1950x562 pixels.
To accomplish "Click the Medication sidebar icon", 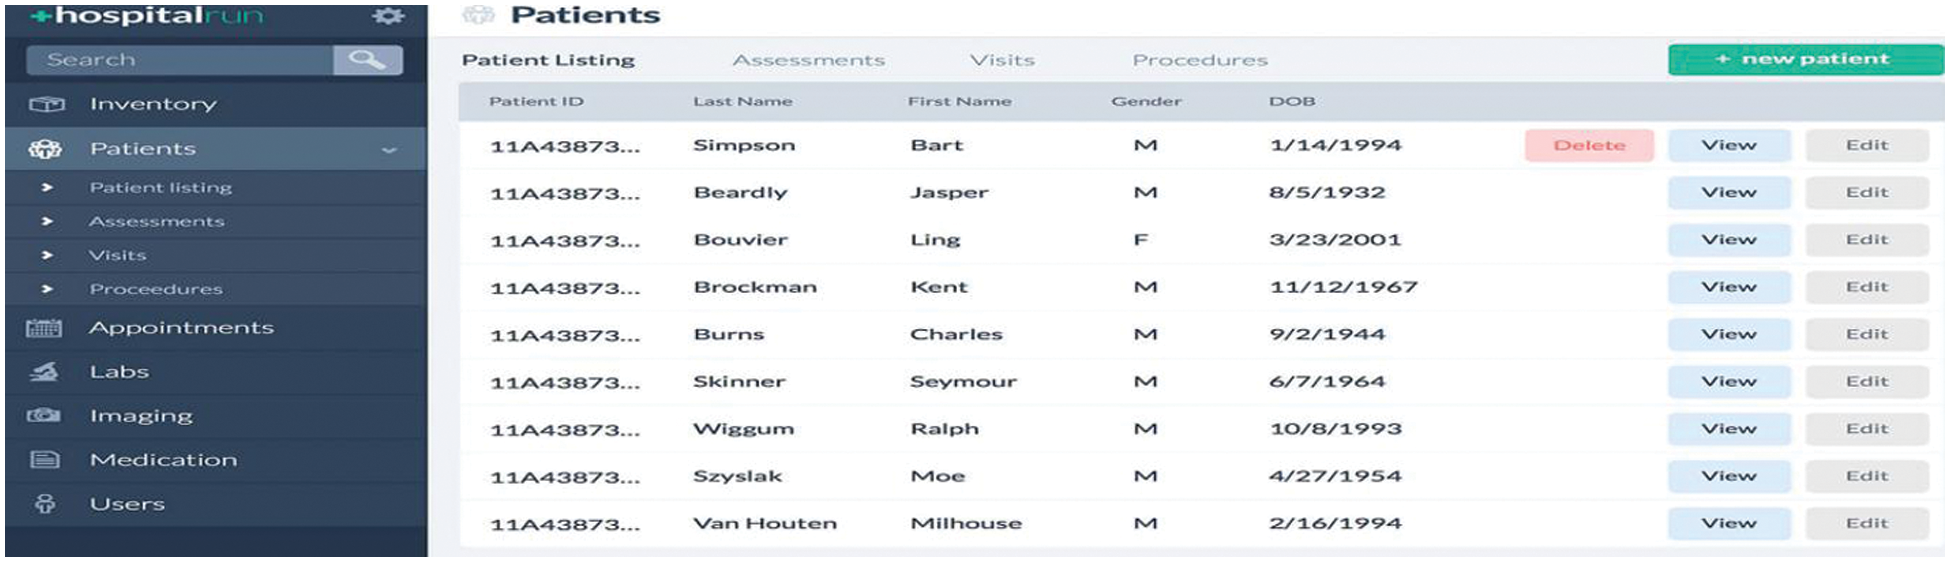I will coord(44,460).
